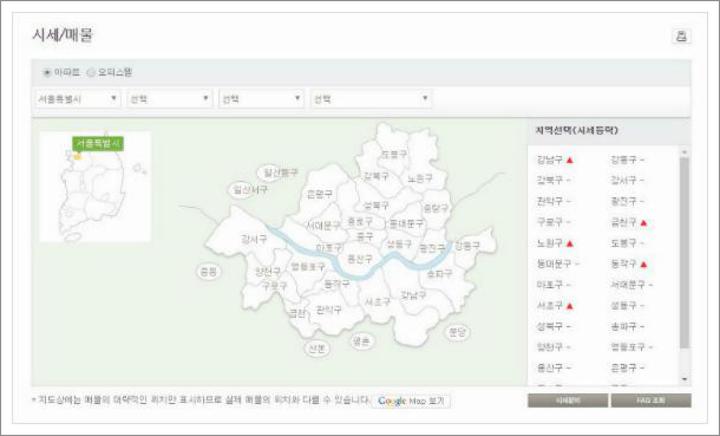The image size is (720, 436).
Task: Select 마포구 in the region list
Action: [x=550, y=285]
